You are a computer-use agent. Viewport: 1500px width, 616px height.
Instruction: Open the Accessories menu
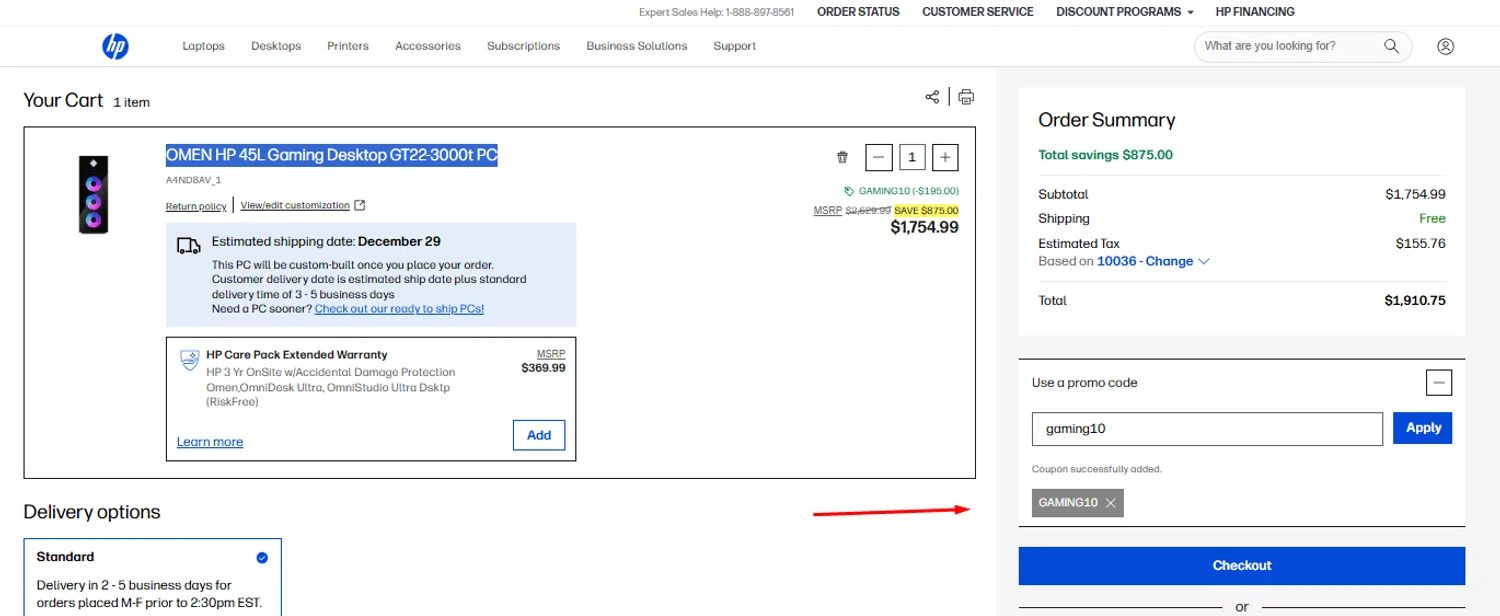pyautogui.click(x=428, y=46)
